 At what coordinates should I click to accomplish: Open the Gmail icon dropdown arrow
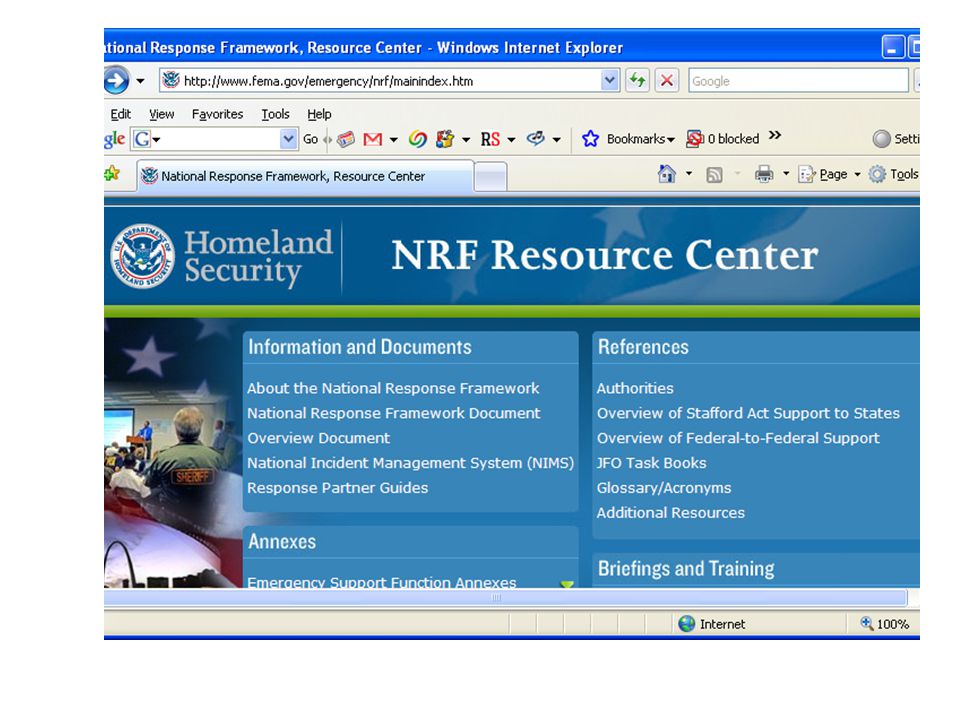click(394, 140)
